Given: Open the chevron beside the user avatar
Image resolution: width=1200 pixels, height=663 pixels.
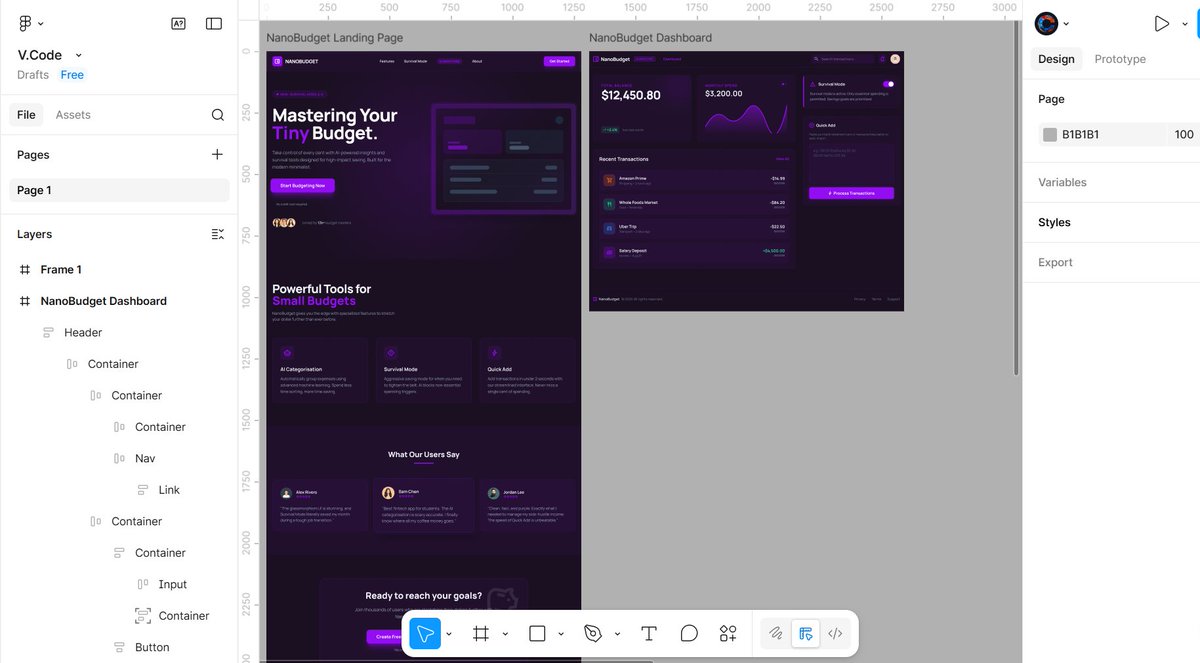Looking at the screenshot, I should pyautogui.click(x=1066, y=24).
